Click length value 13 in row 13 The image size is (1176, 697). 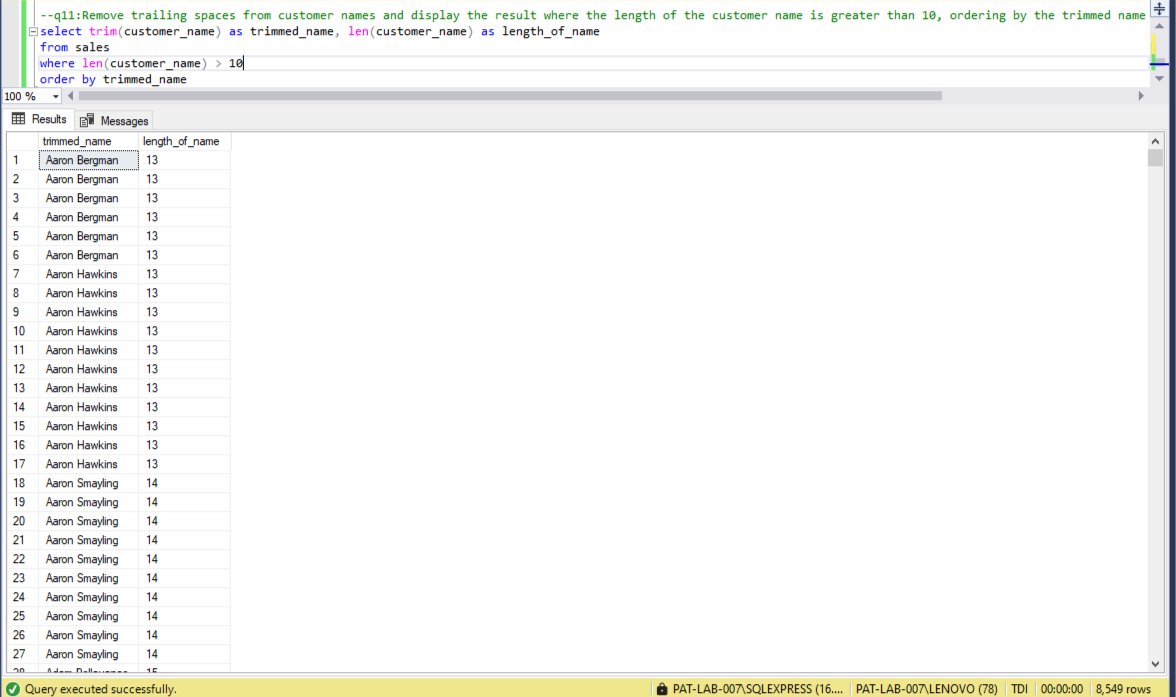184,388
